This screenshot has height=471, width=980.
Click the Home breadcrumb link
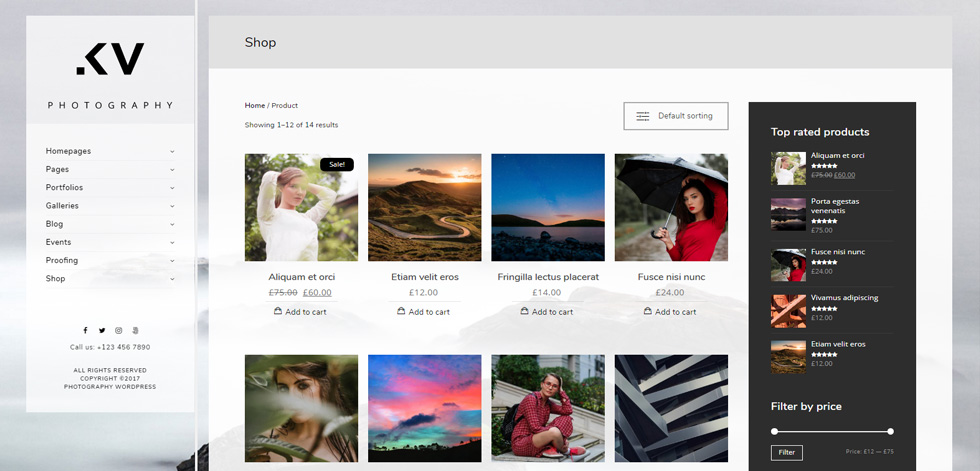tap(254, 106)
